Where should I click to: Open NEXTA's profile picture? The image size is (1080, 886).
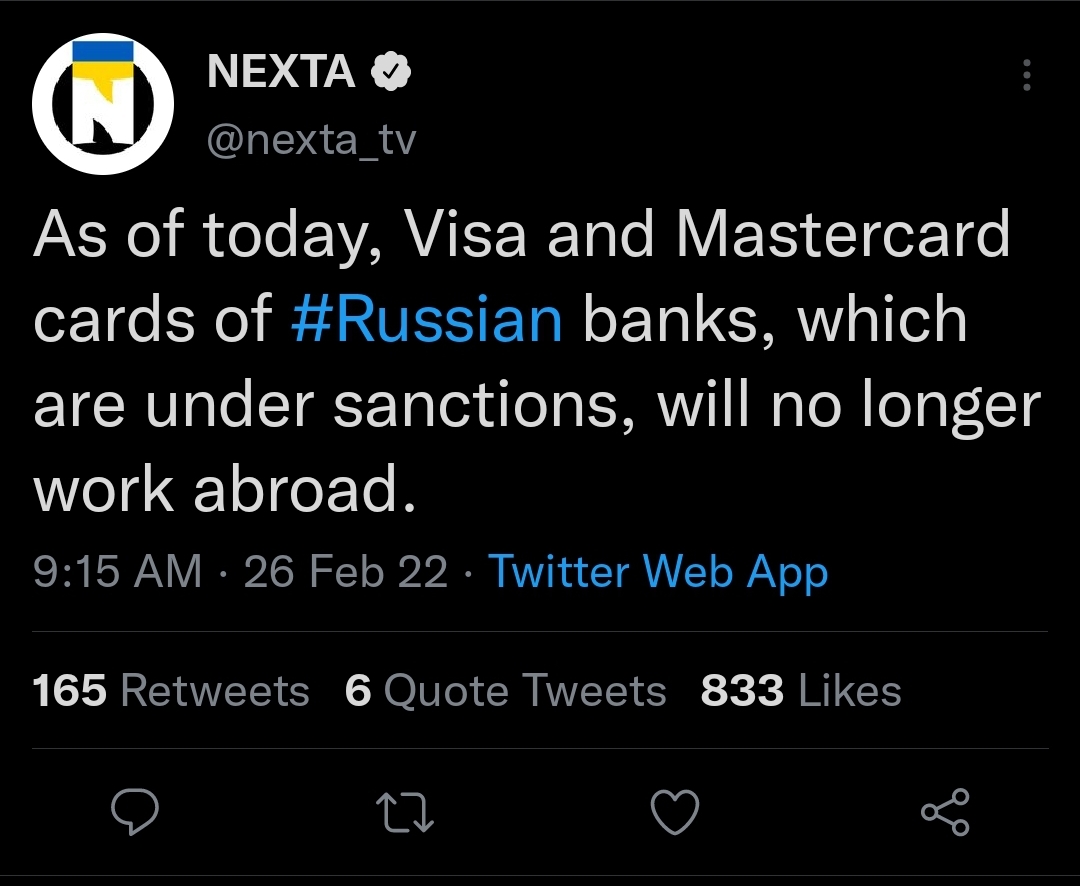[x=103, y=104]
